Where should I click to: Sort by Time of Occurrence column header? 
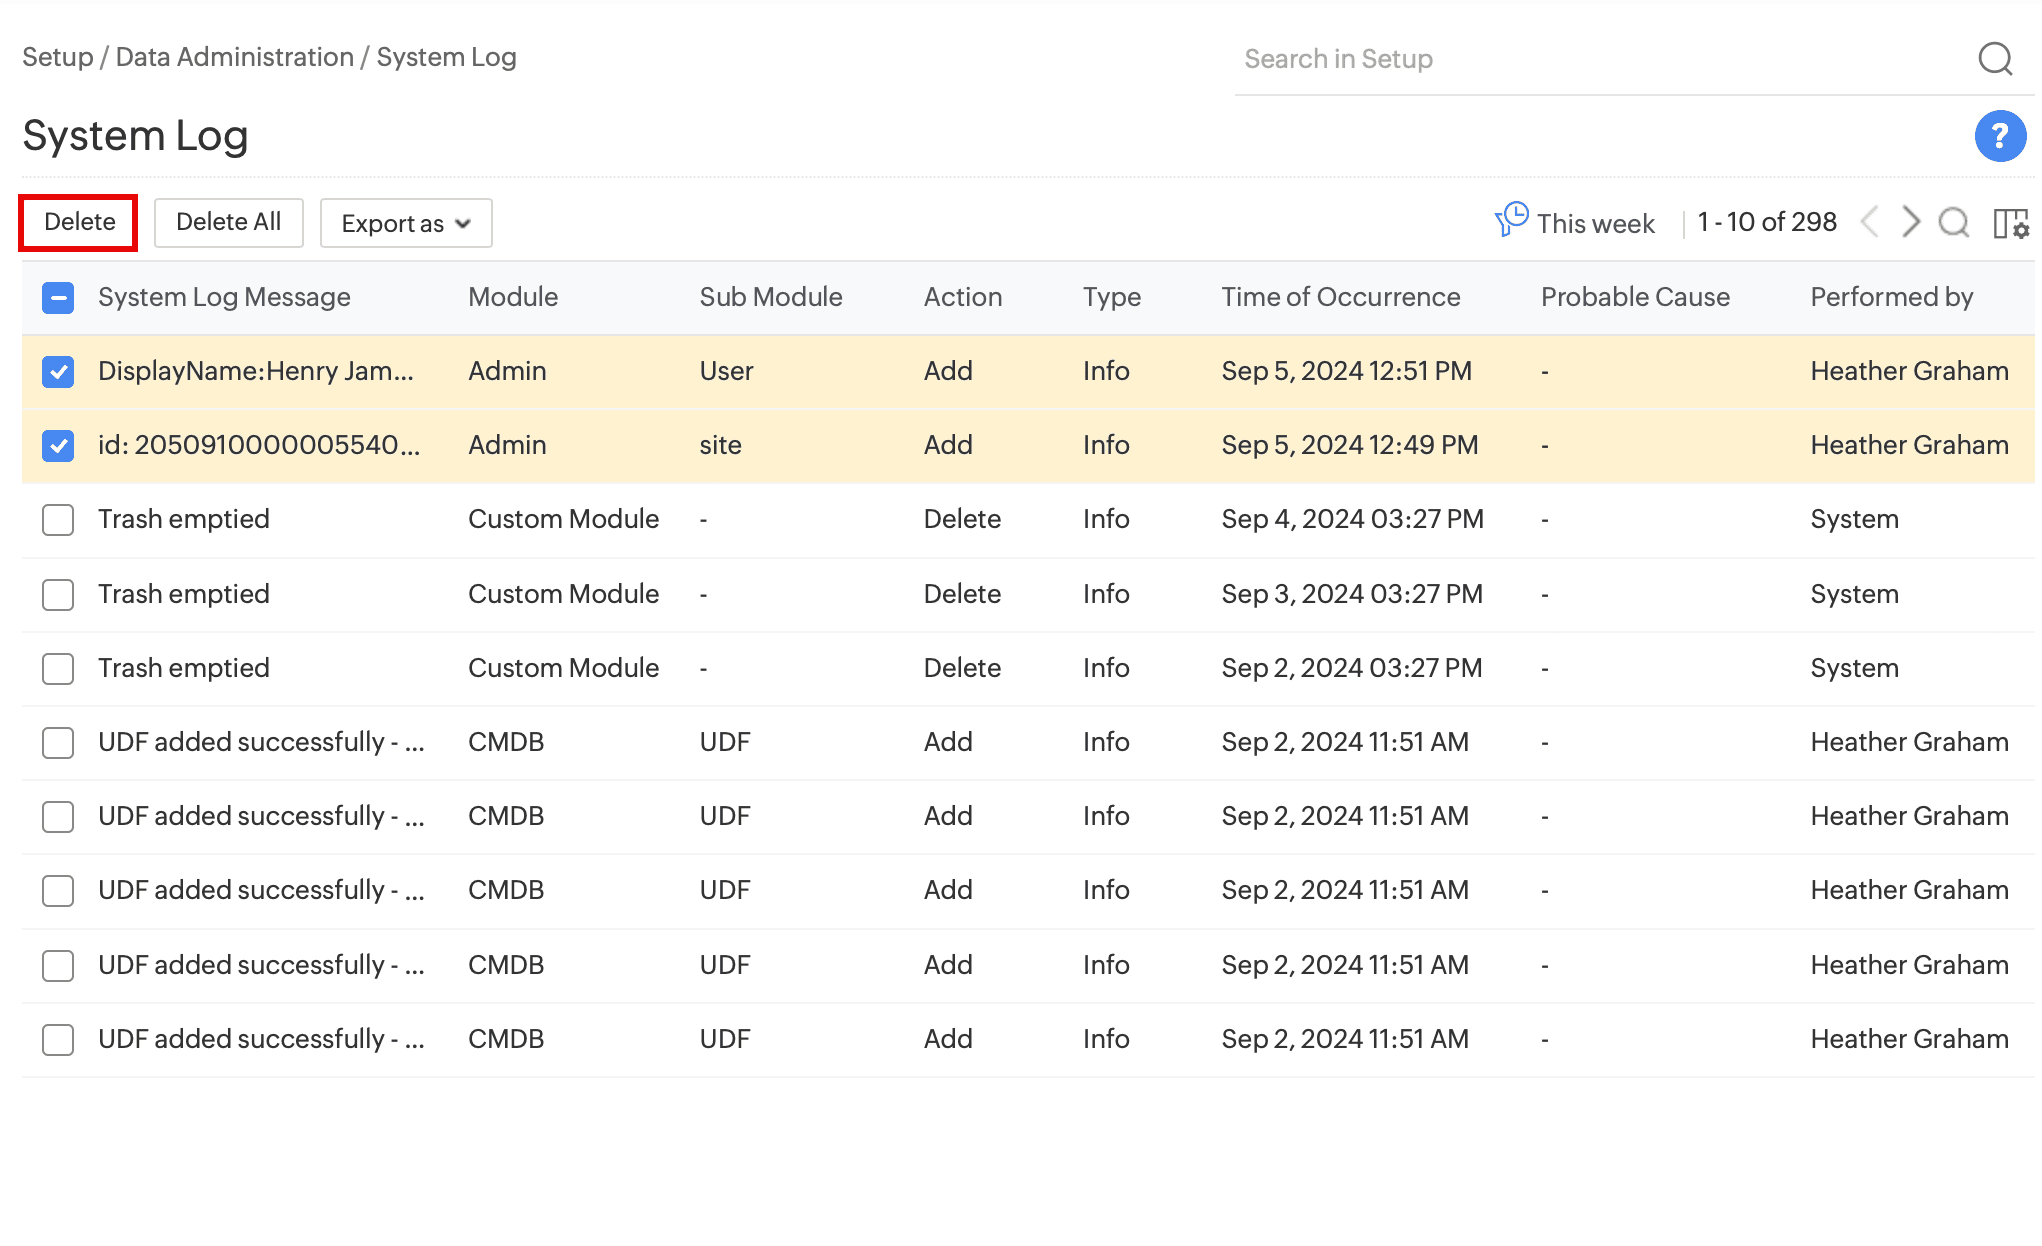click(x=1340, y=297)
